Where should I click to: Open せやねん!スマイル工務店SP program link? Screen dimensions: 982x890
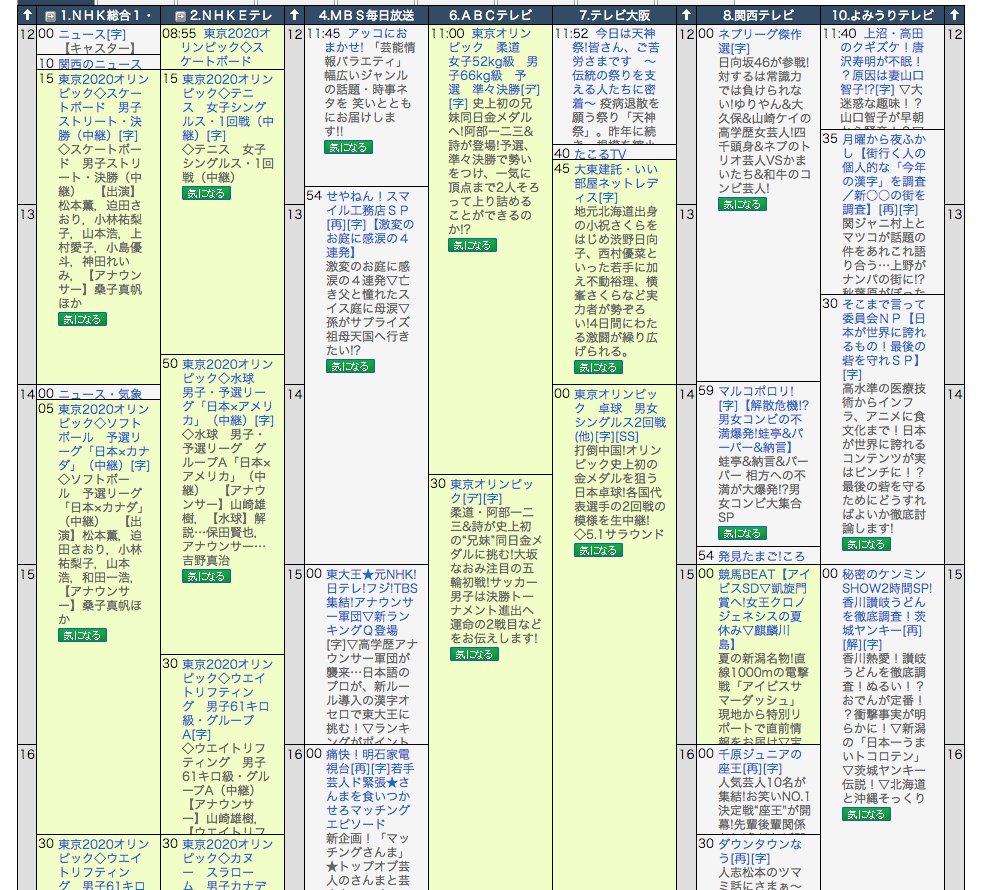(370, 224)
